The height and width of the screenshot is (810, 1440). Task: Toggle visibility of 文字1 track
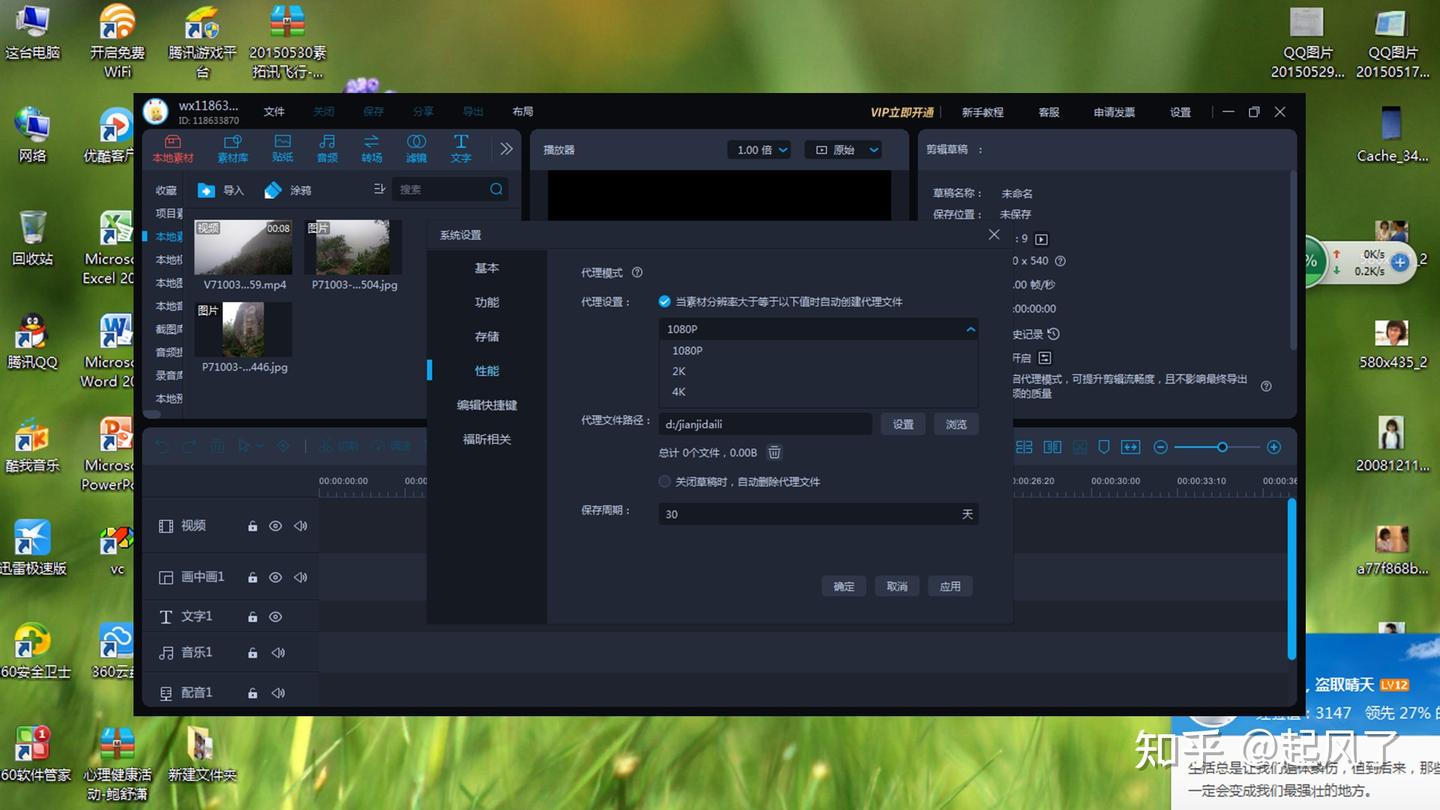[275, 617]
